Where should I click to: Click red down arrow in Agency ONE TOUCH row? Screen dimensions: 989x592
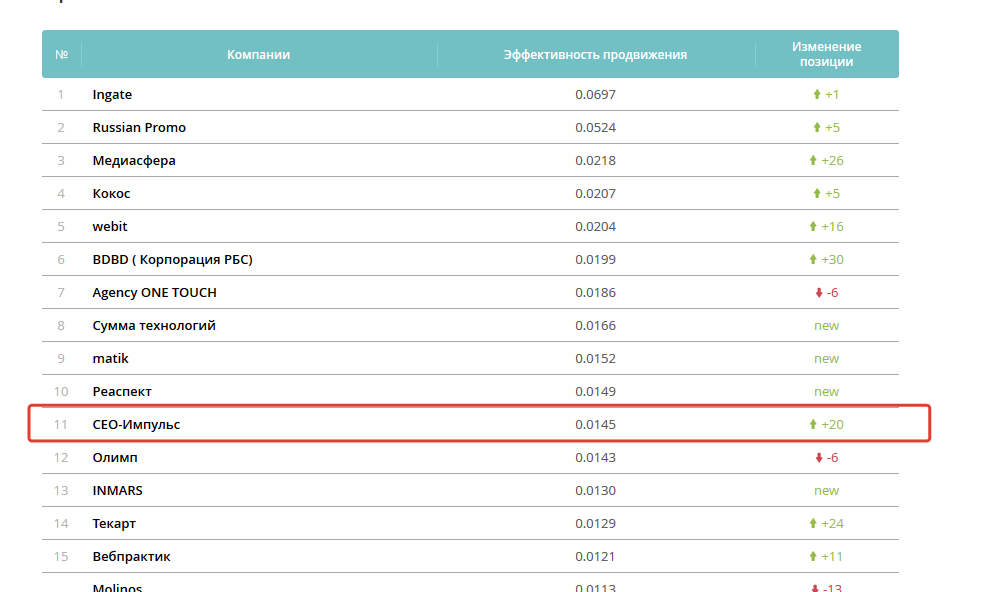(819, 293)
